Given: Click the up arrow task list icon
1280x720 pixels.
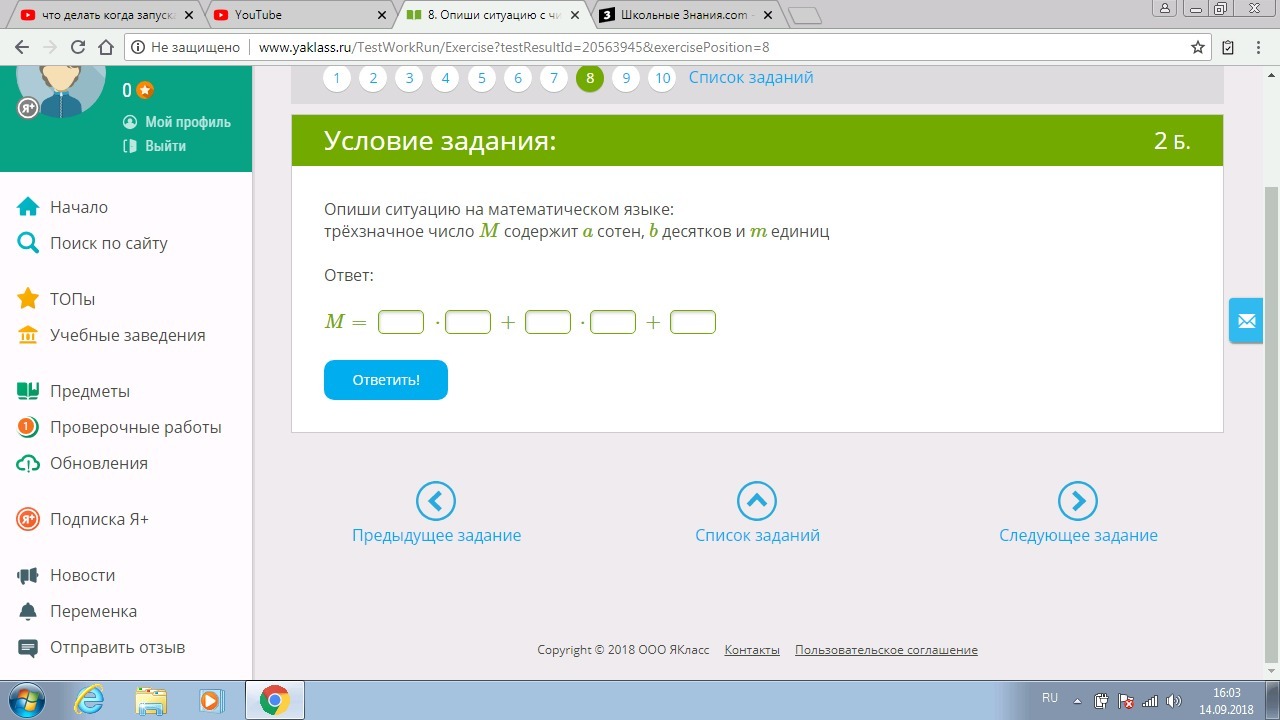Looking at the screenshot, I should [757, 501].
